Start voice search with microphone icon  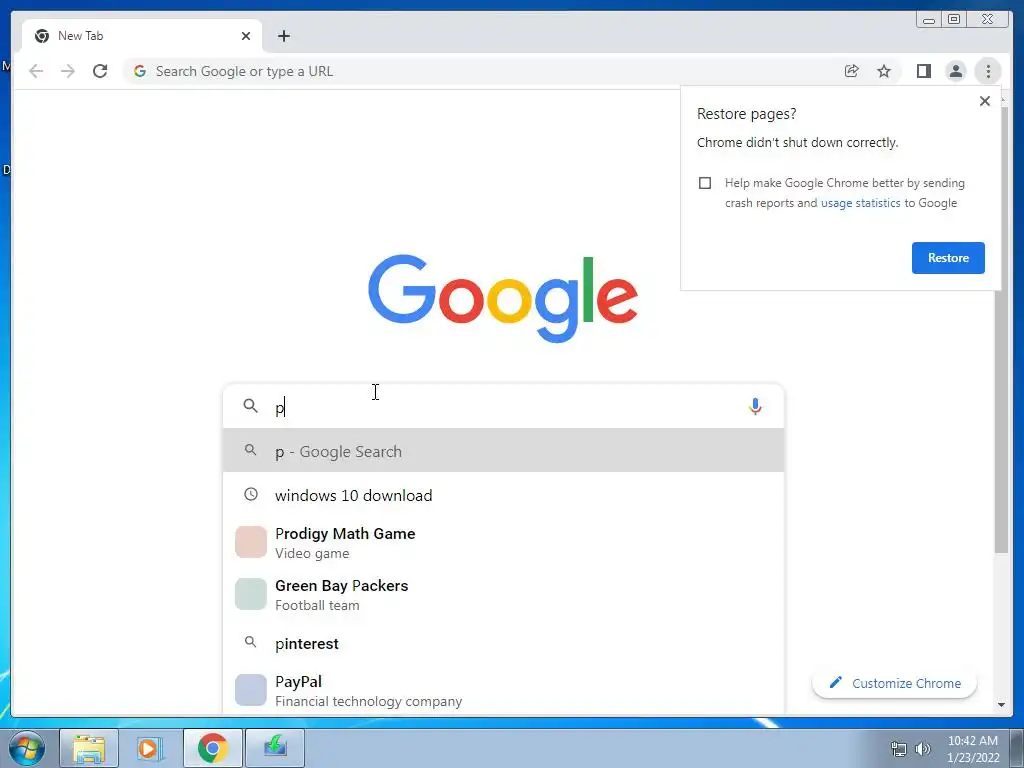click(755, 406)
